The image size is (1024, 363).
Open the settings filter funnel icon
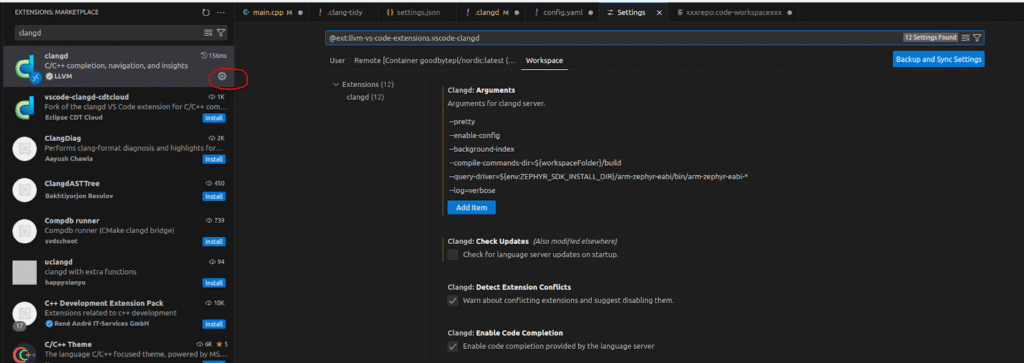point(977,38)
